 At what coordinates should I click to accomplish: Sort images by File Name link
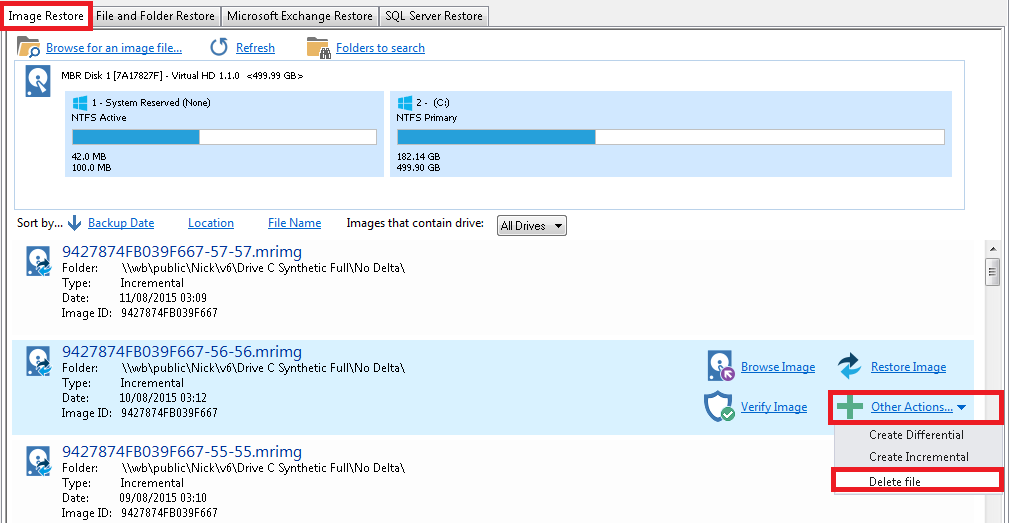coord(294,223)
